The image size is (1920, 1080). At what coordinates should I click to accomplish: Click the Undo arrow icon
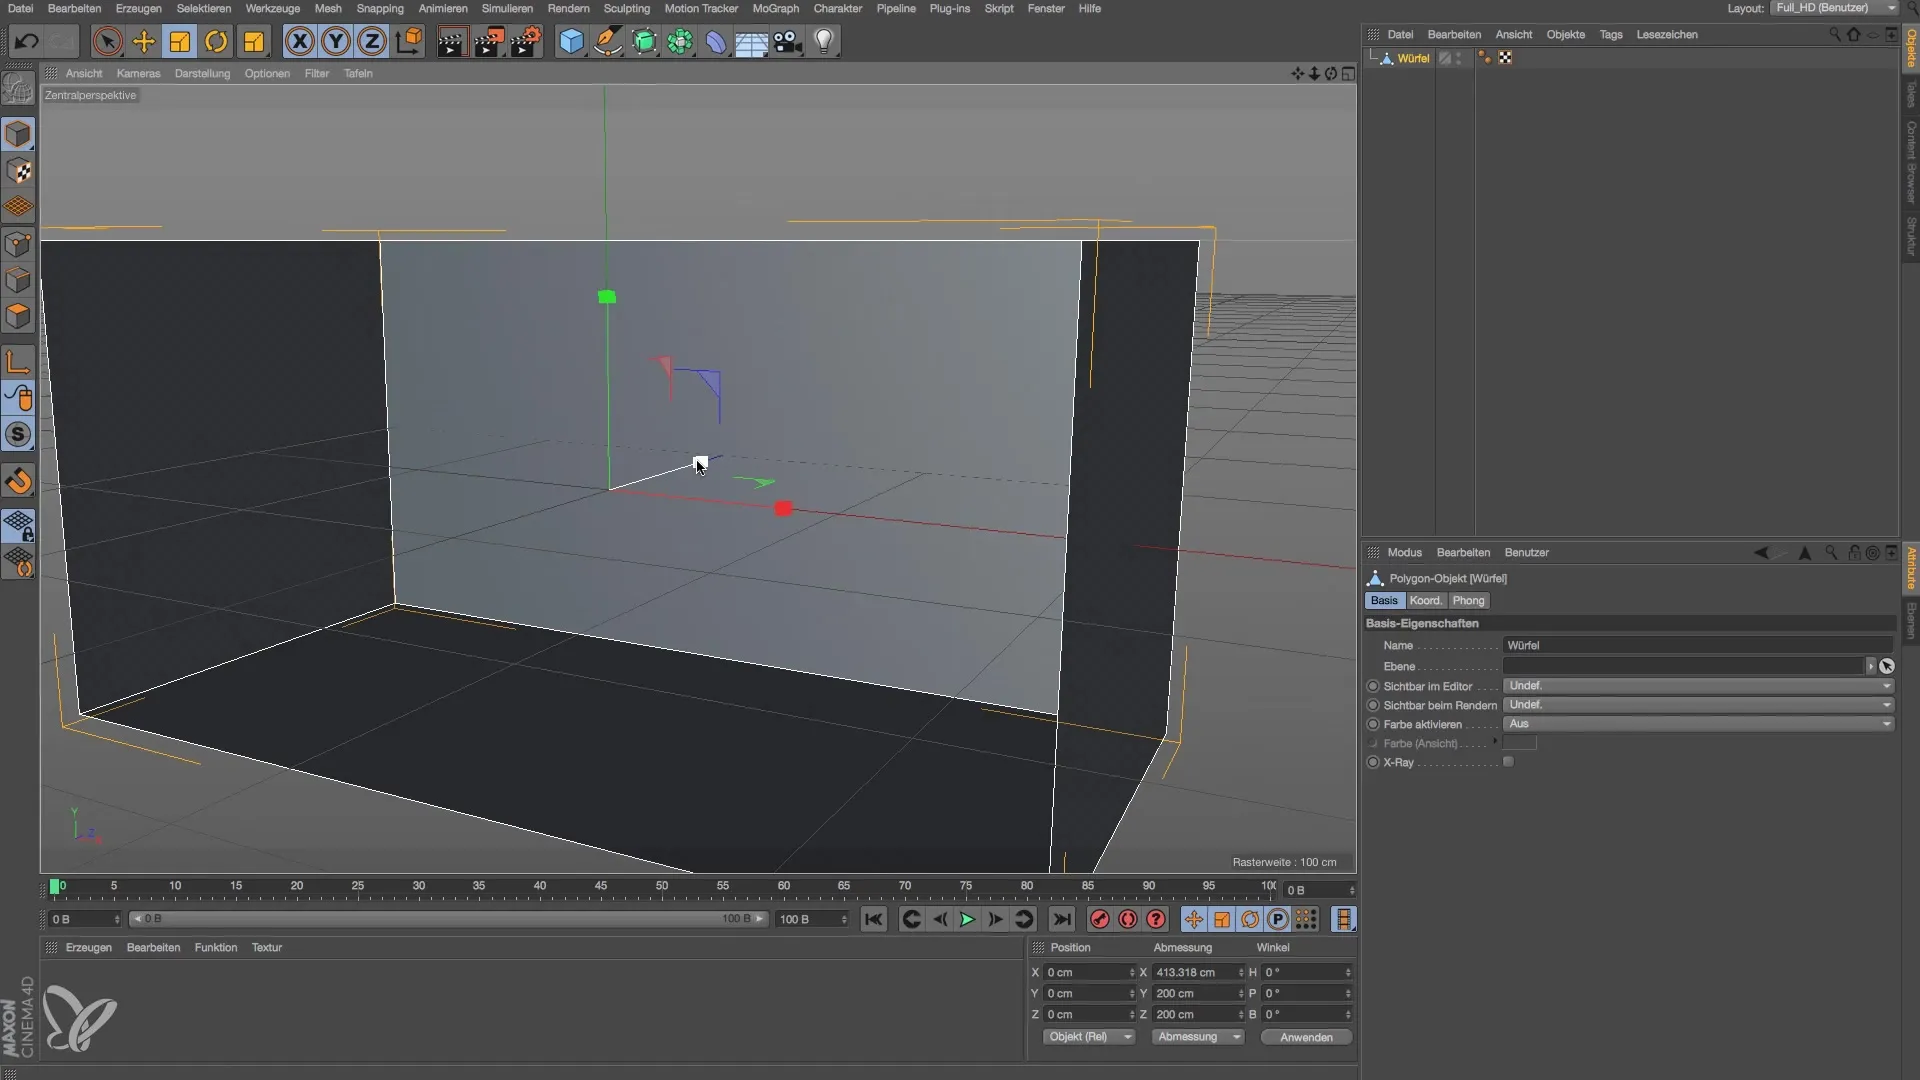[x=27, y=41]
